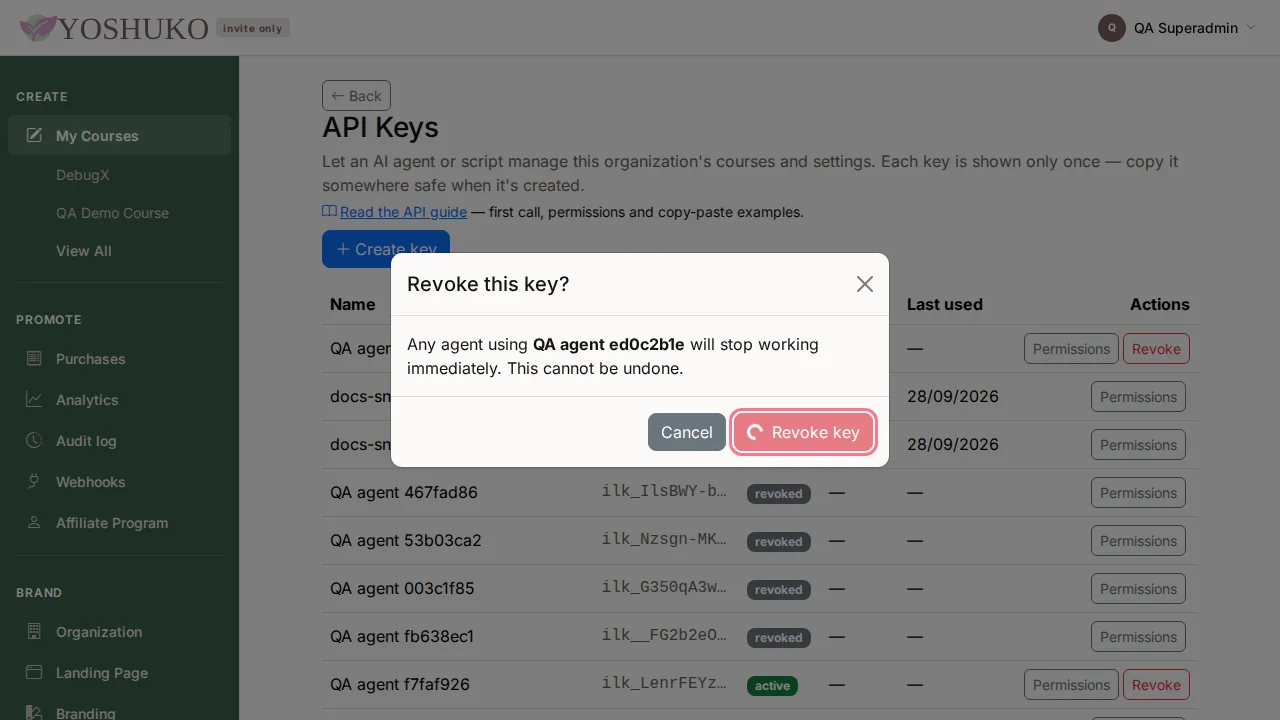Click the Organization building icon

point(34,631)
